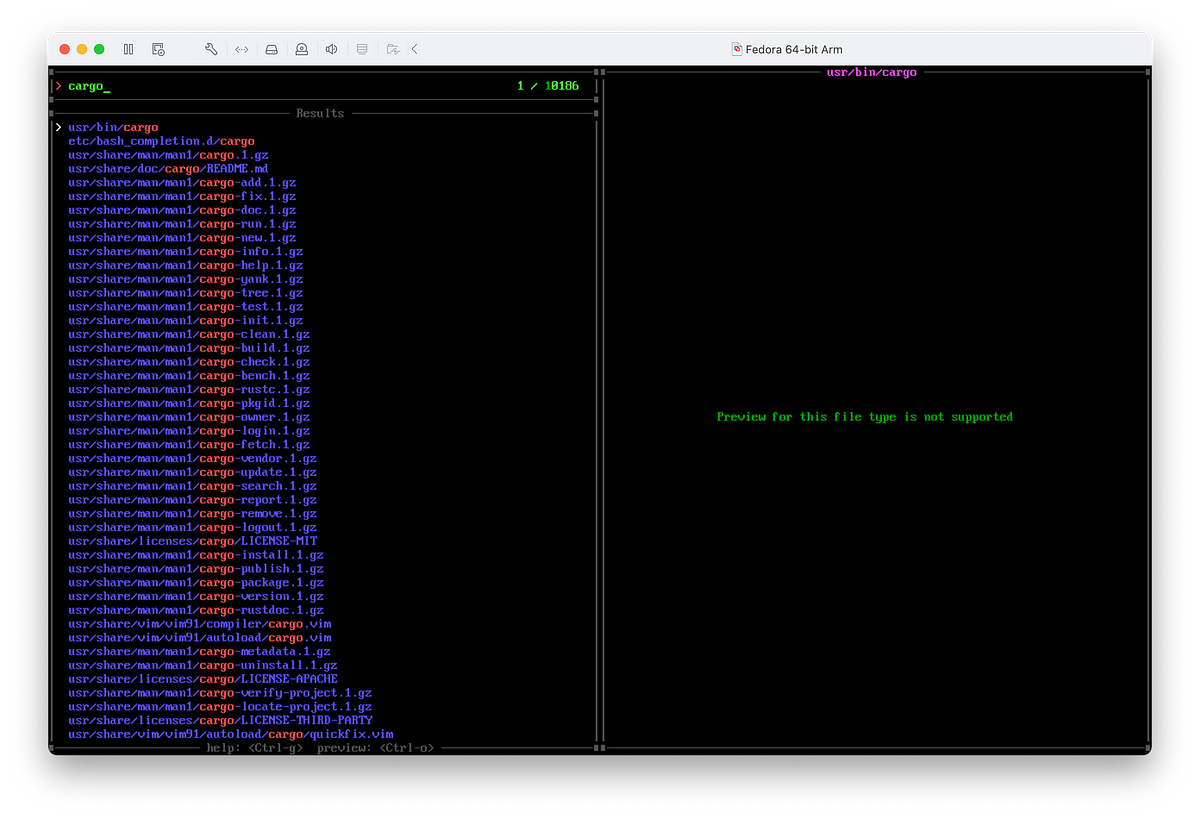
Task: Click the network adapter arrows icon
Action: (241, 49)
